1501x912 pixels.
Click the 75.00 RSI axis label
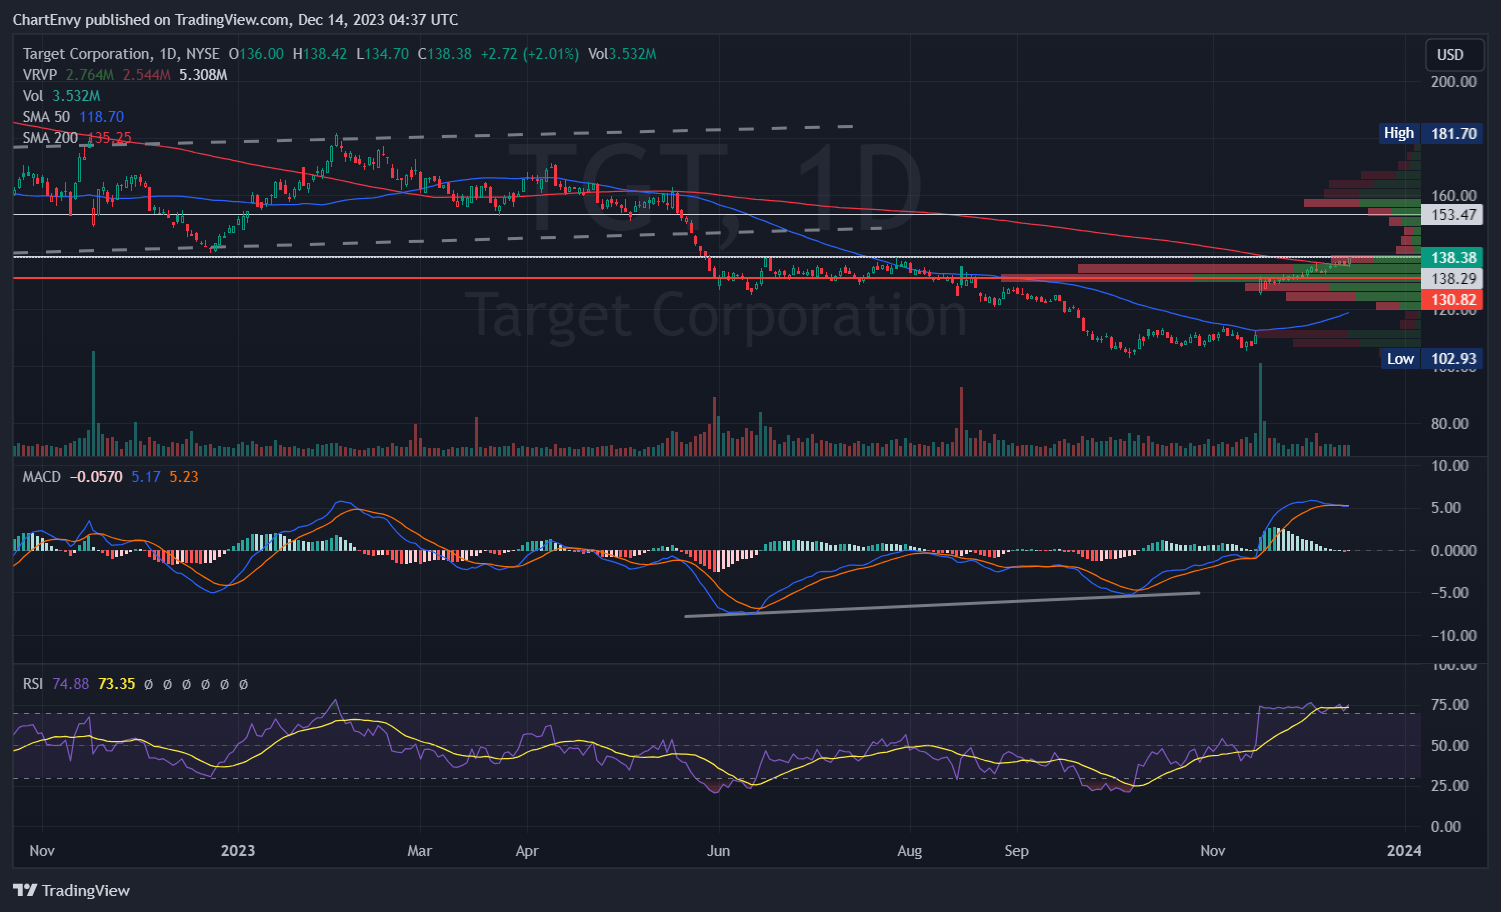(x=1450, y=705)
